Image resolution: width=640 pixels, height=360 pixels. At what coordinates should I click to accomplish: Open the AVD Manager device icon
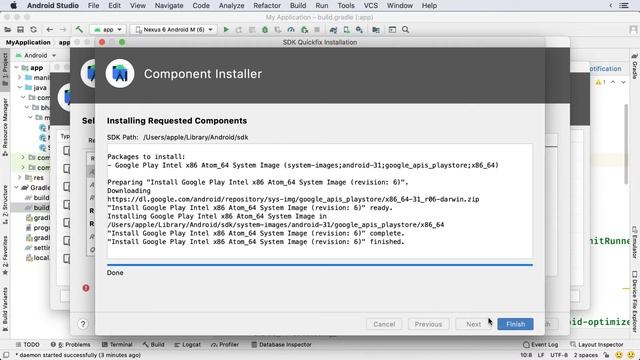pyautogui.click(x=347, y=29)
